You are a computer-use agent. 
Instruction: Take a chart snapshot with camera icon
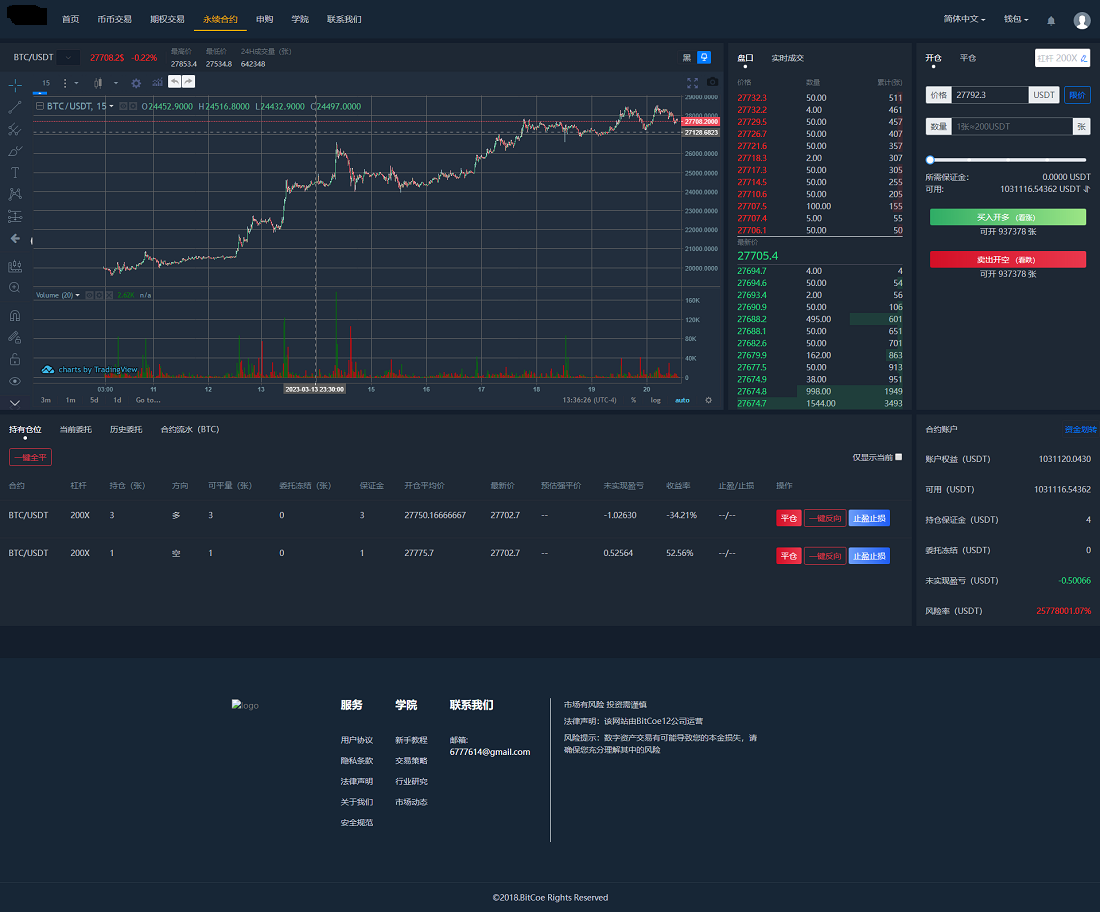[x=712, y=83]
